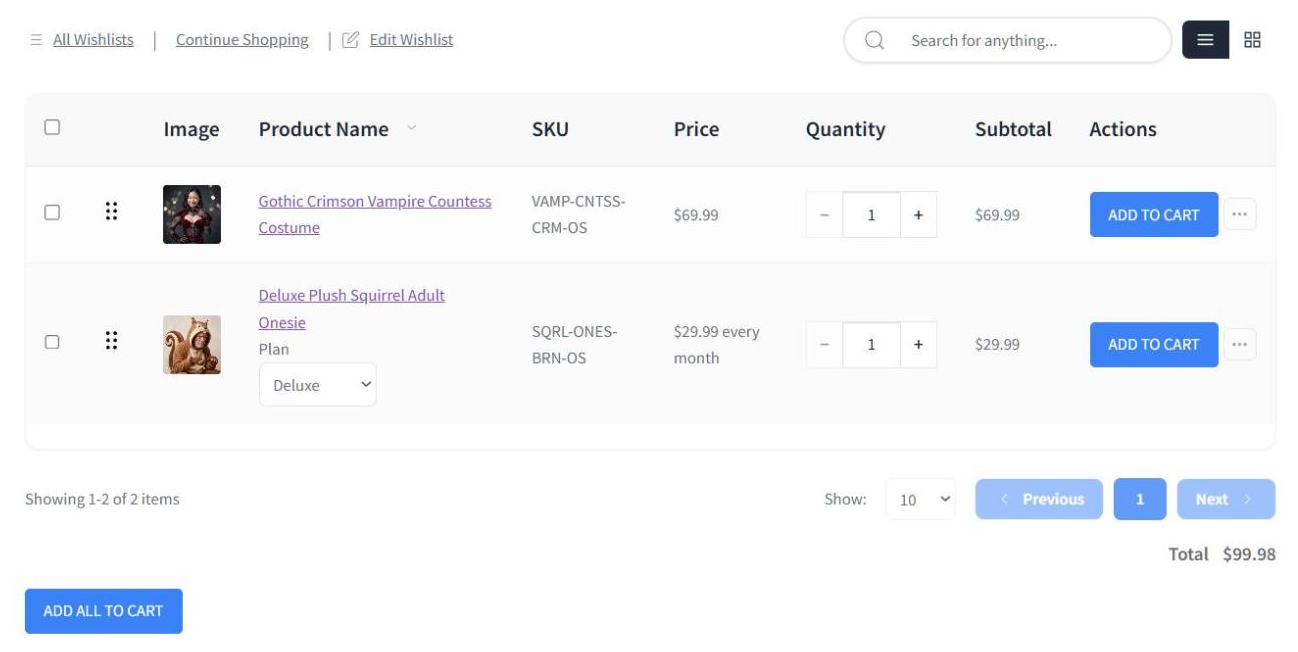
Task: Click the Image column header
Action: click(x=191, y=129)
